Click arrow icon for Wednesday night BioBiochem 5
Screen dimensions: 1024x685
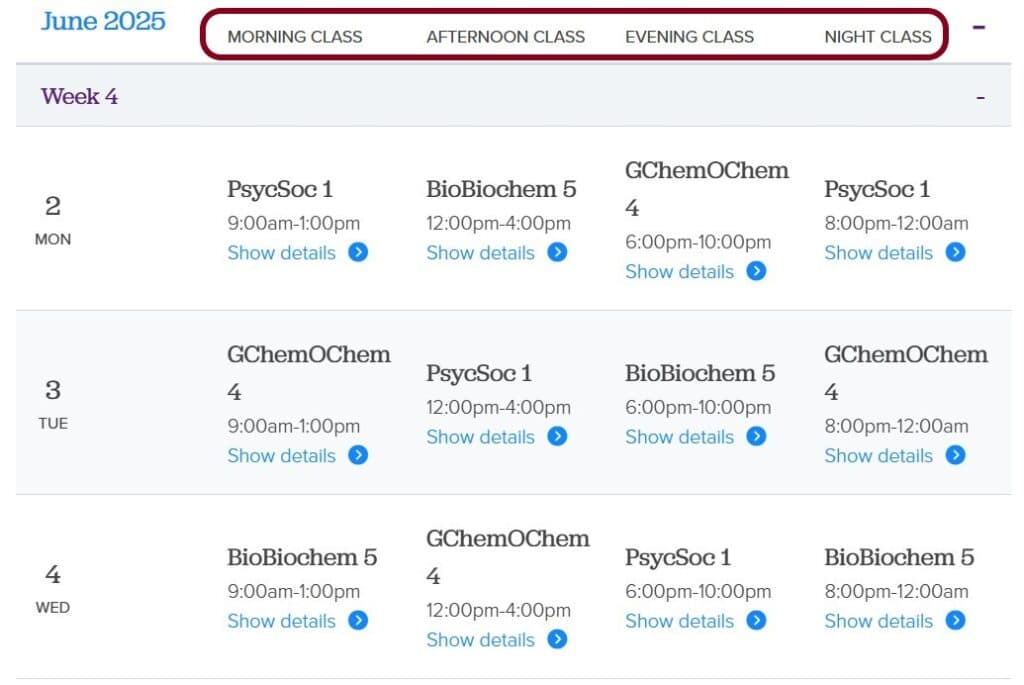[955, 620]
